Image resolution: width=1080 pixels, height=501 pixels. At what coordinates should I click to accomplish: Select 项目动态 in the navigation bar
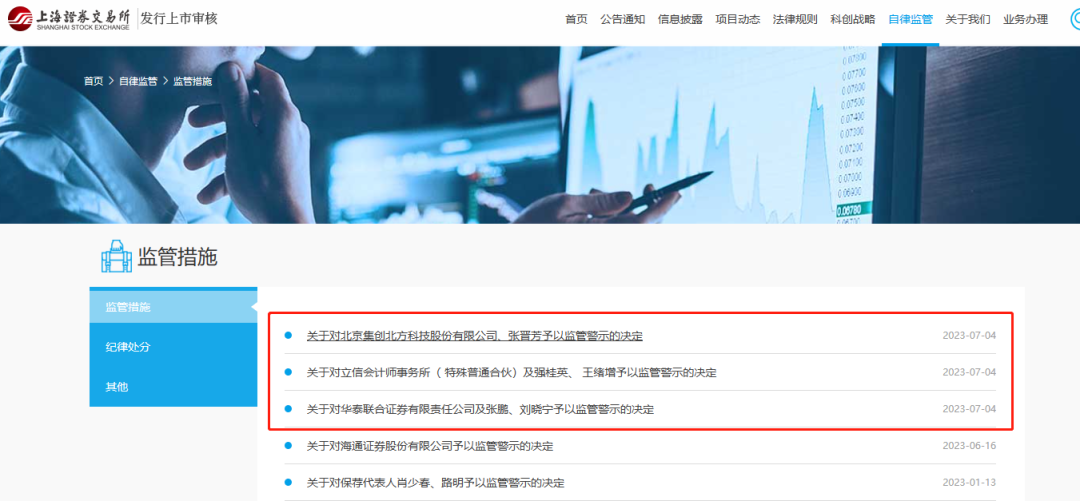pos(737,19)
